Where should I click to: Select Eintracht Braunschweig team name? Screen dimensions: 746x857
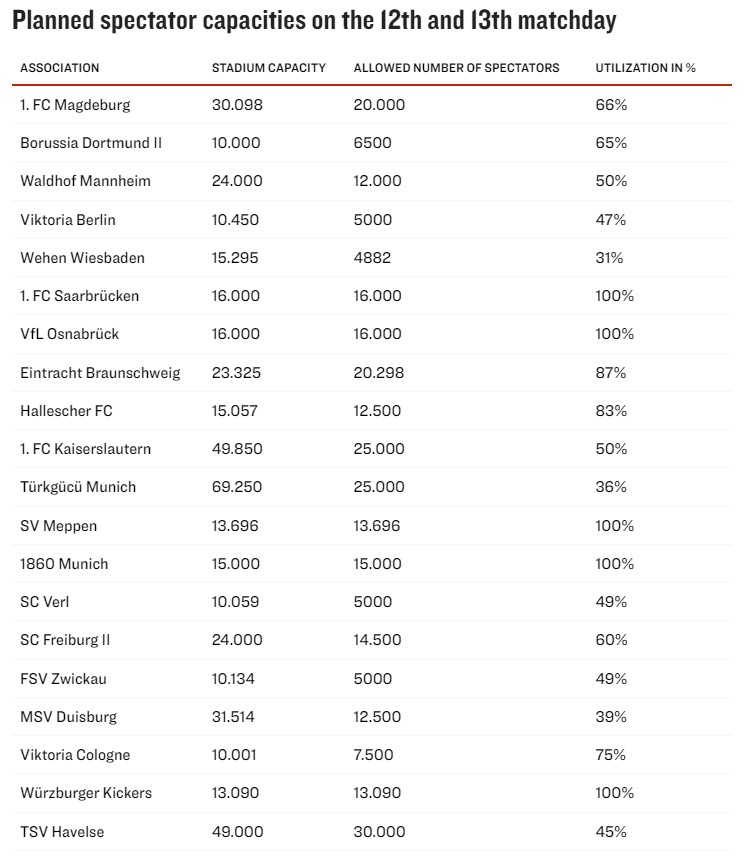(x=100, y=372)
